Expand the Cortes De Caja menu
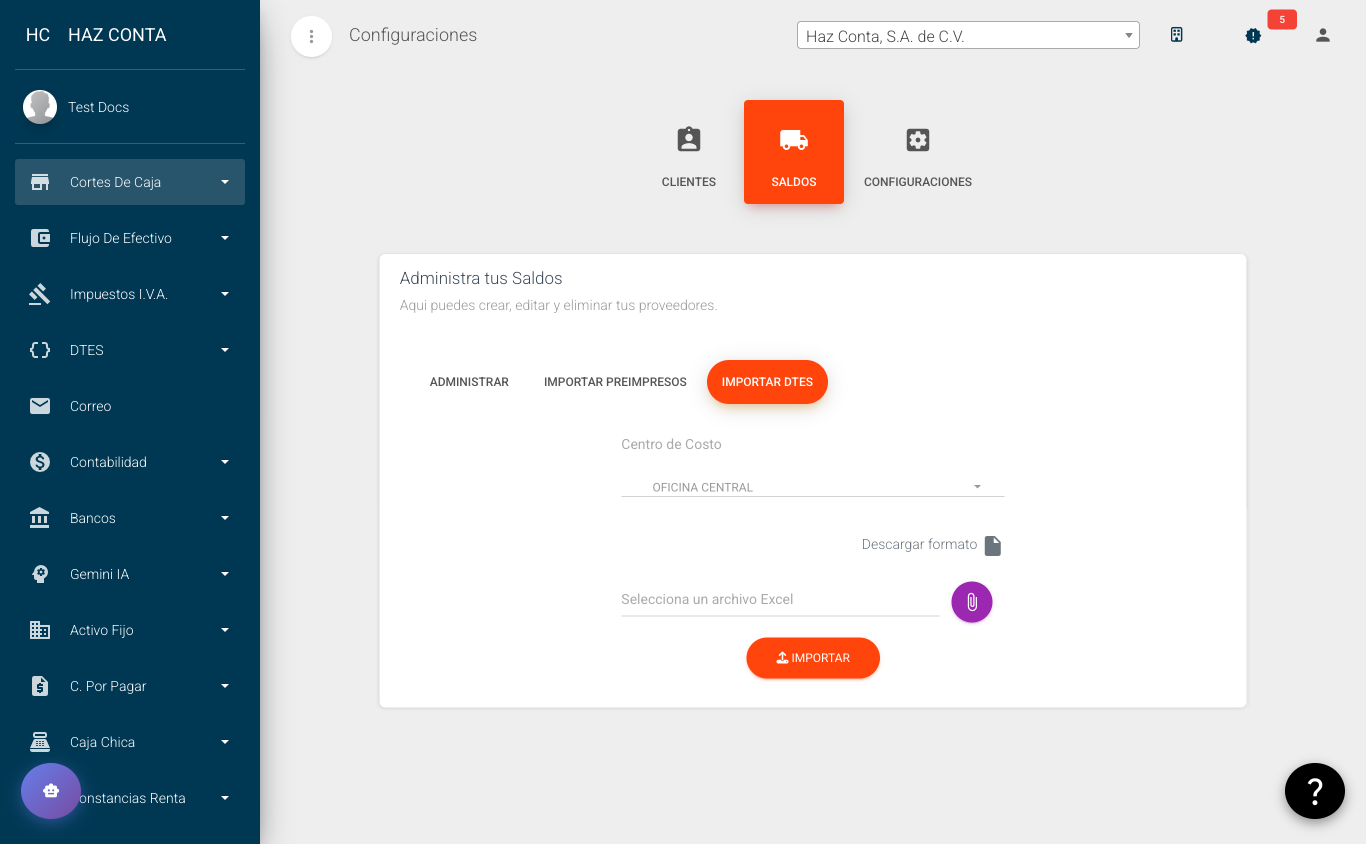The width and height of the screenshot is (1366, 844). click(130, 182)
